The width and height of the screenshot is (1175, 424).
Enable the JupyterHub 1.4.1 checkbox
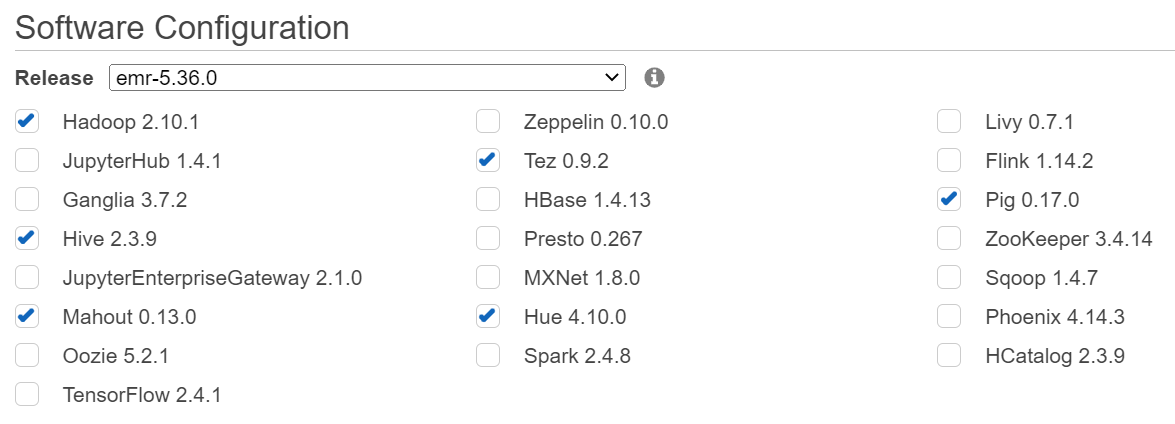tap(27, 160)
